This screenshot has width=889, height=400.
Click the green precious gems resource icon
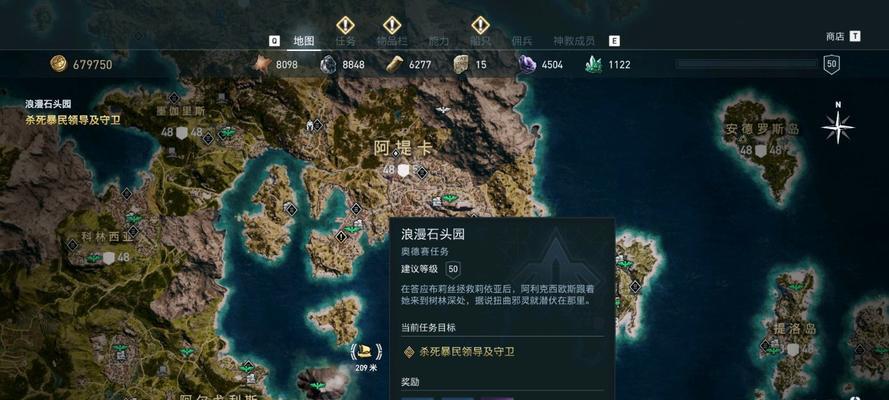pos(594,64)
